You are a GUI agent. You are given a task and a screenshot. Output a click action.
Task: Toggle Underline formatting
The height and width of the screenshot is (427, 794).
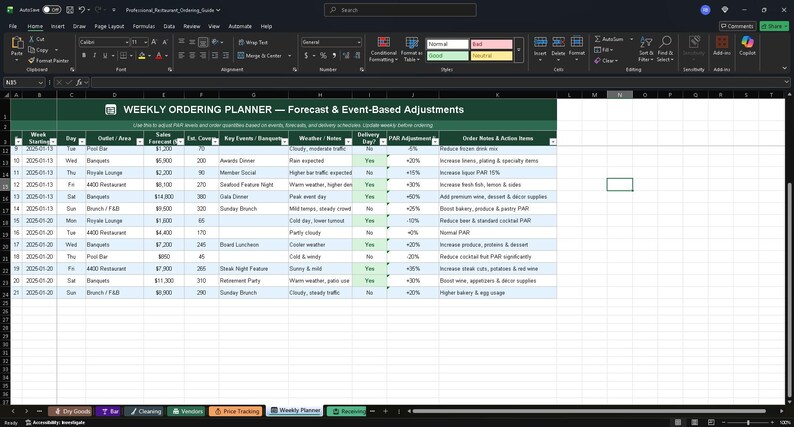coord(105,55)
